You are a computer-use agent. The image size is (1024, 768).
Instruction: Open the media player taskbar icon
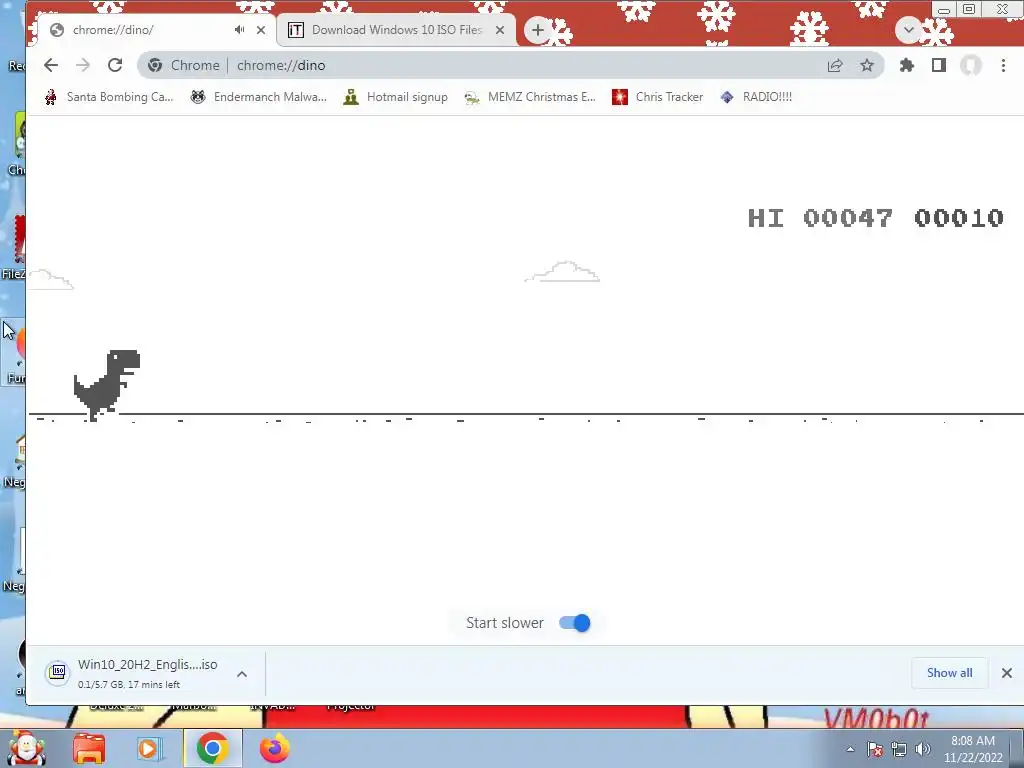(150, 748)
